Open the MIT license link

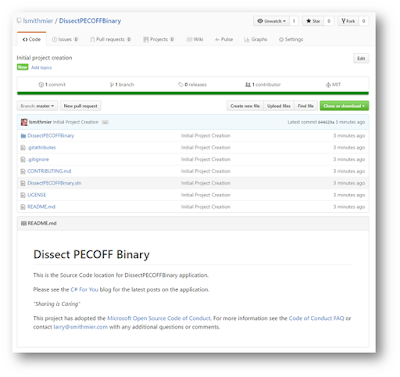[x=333, y=85]
